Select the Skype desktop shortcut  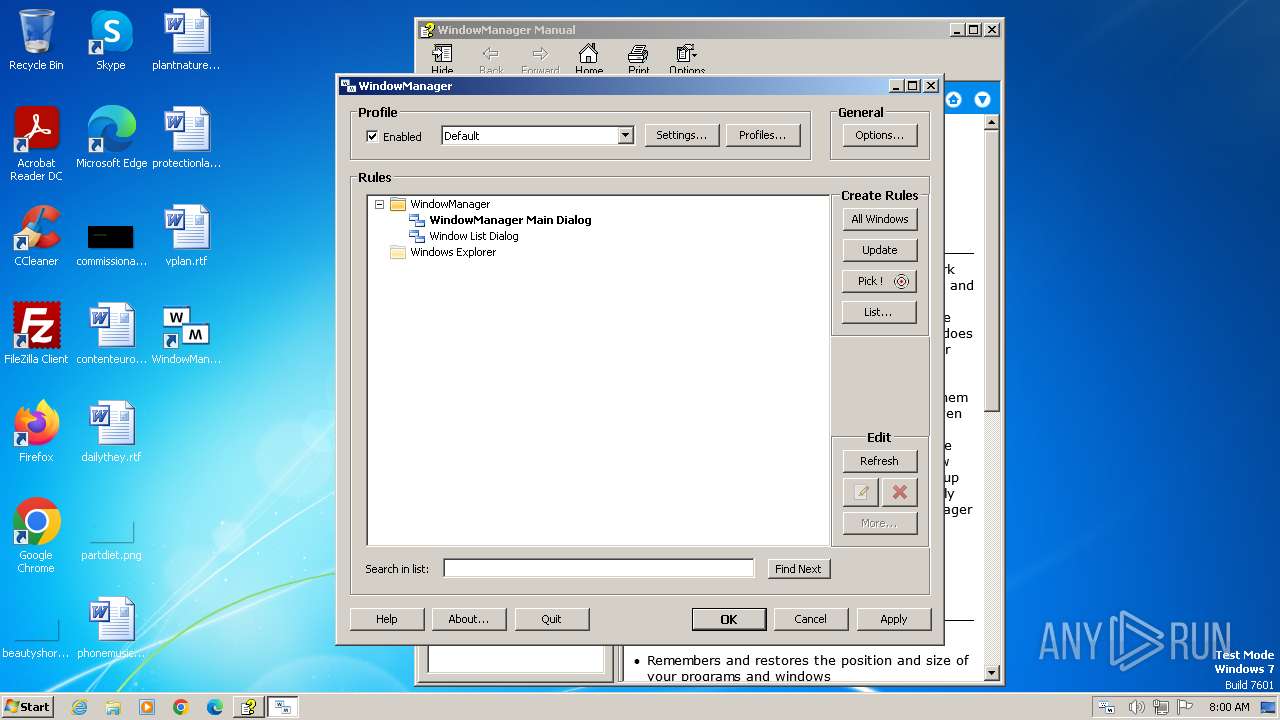tap(111, 40)
